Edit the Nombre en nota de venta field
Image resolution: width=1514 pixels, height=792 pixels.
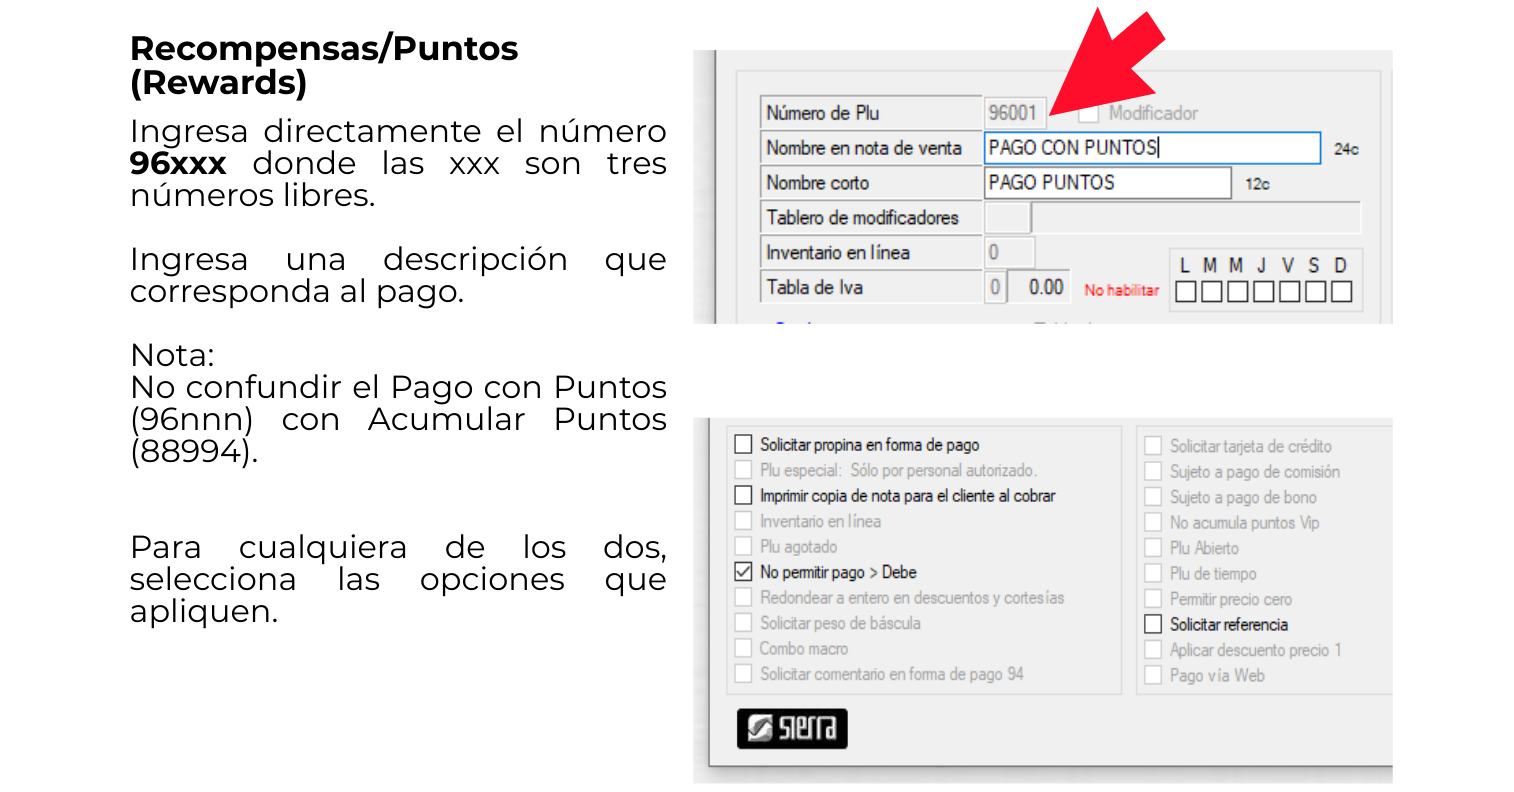pos(1151,148)
